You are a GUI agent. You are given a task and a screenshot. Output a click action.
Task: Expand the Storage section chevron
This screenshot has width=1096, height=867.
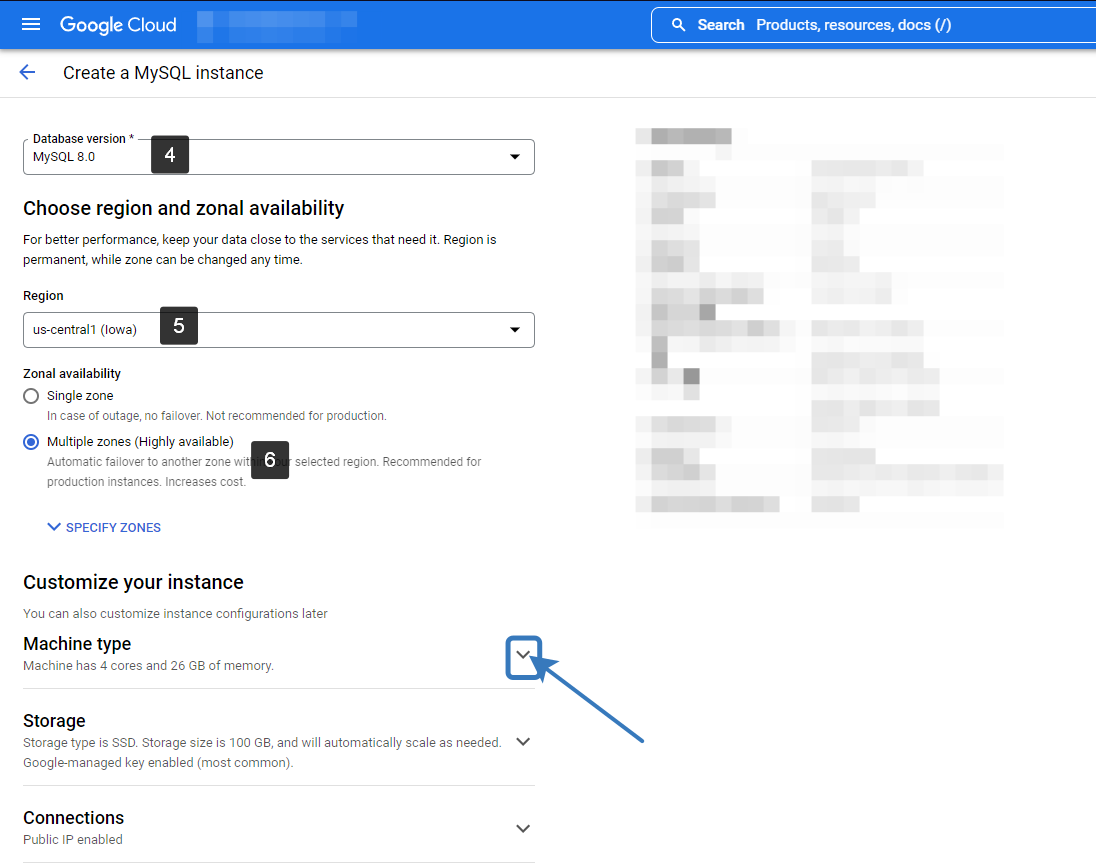coord(523,742)
